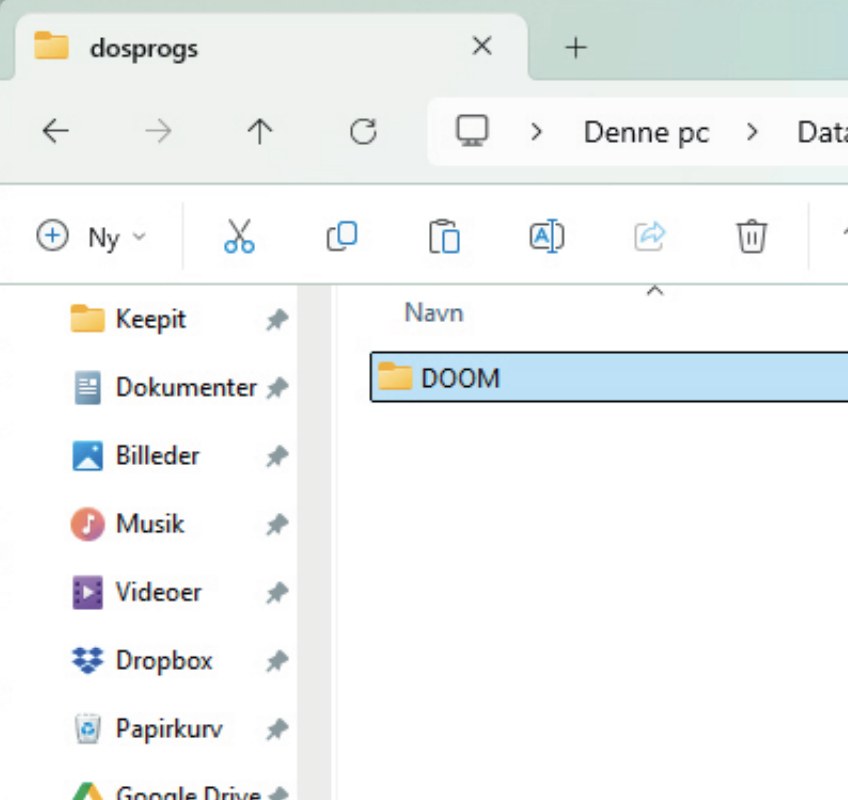This screenshot has height=800, width=848.
Task: Click the Cut scissors icon
Action: [239, 237]
